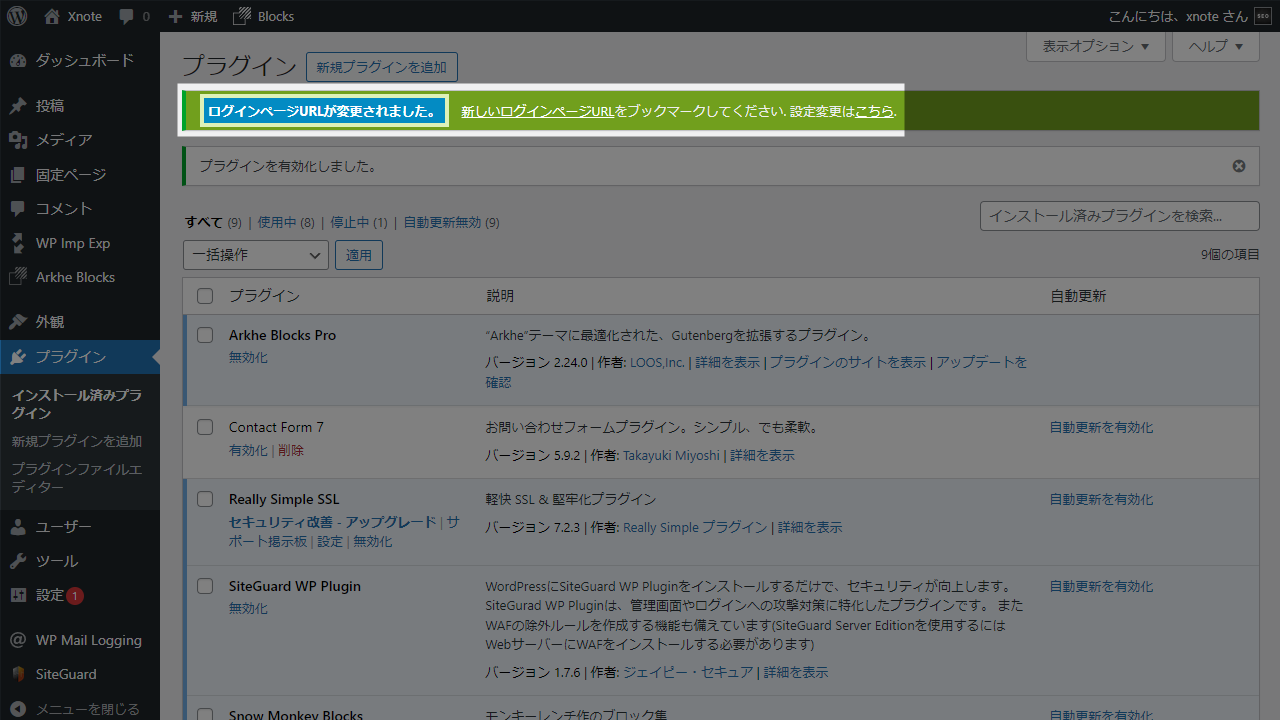Viewport: 1280px width, 720px height.
Task: Deactivate SiteGuard WP Plugin via 無効化
Action: pos(248,608)
